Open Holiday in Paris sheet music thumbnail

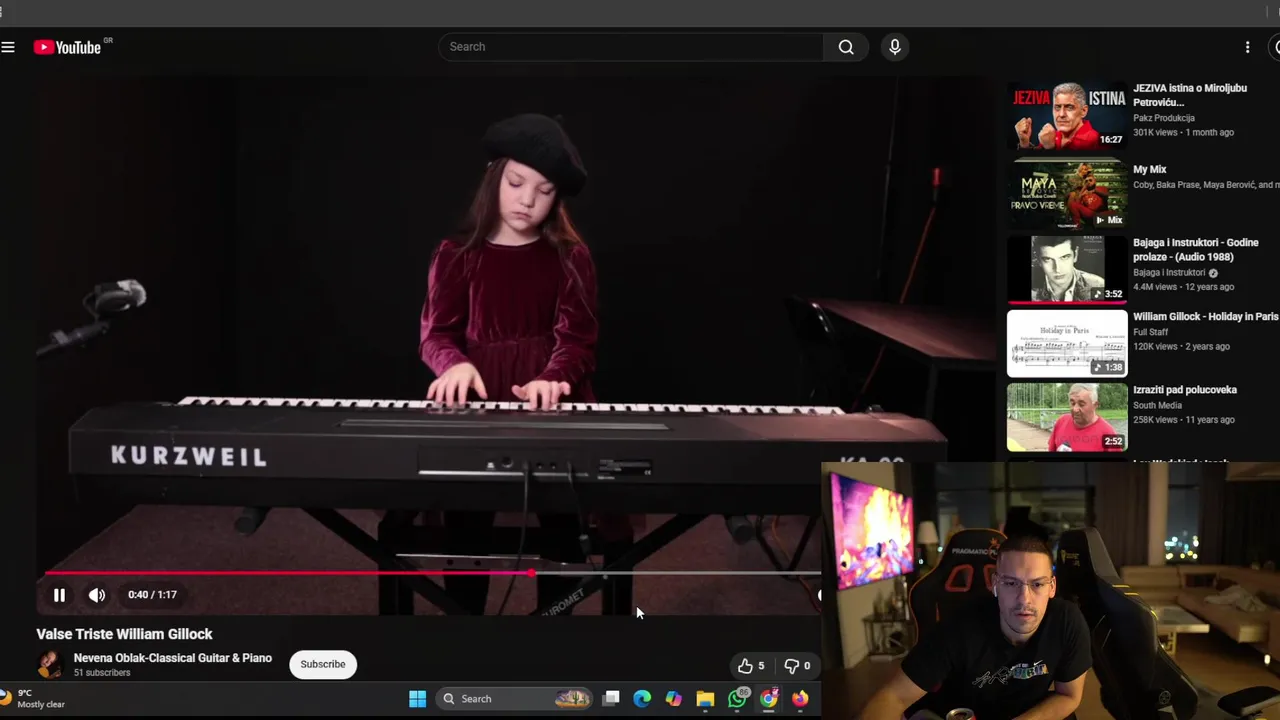[1067, 343]
